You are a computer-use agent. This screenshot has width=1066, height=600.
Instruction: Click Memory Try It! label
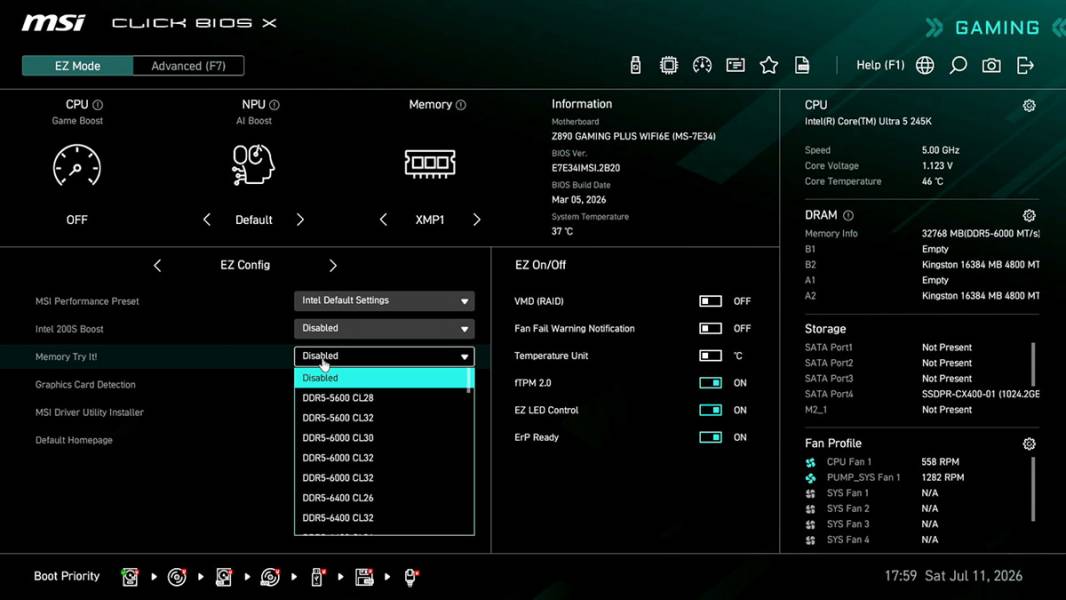point(66,357)
